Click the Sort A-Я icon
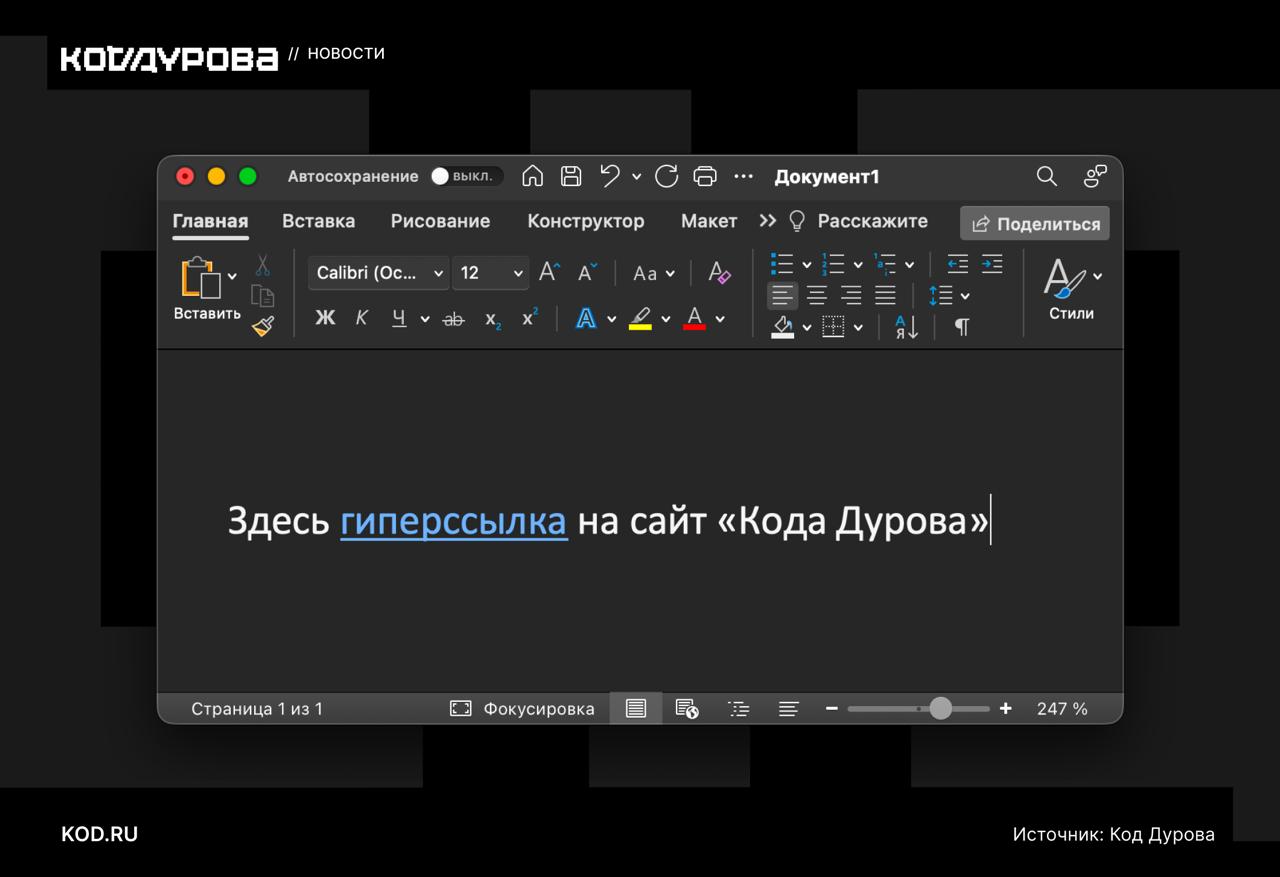1280x877 pixels. coord(906,327)
